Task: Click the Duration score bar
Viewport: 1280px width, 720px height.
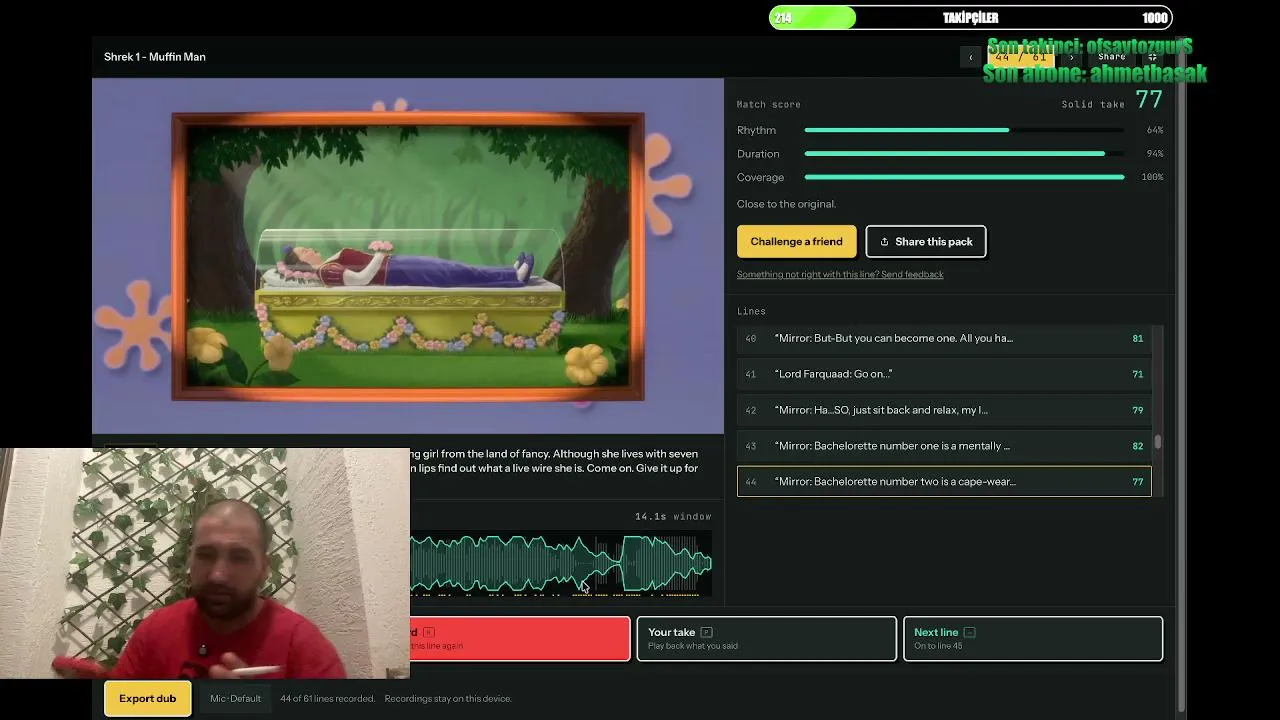Action: coord(964,154)
